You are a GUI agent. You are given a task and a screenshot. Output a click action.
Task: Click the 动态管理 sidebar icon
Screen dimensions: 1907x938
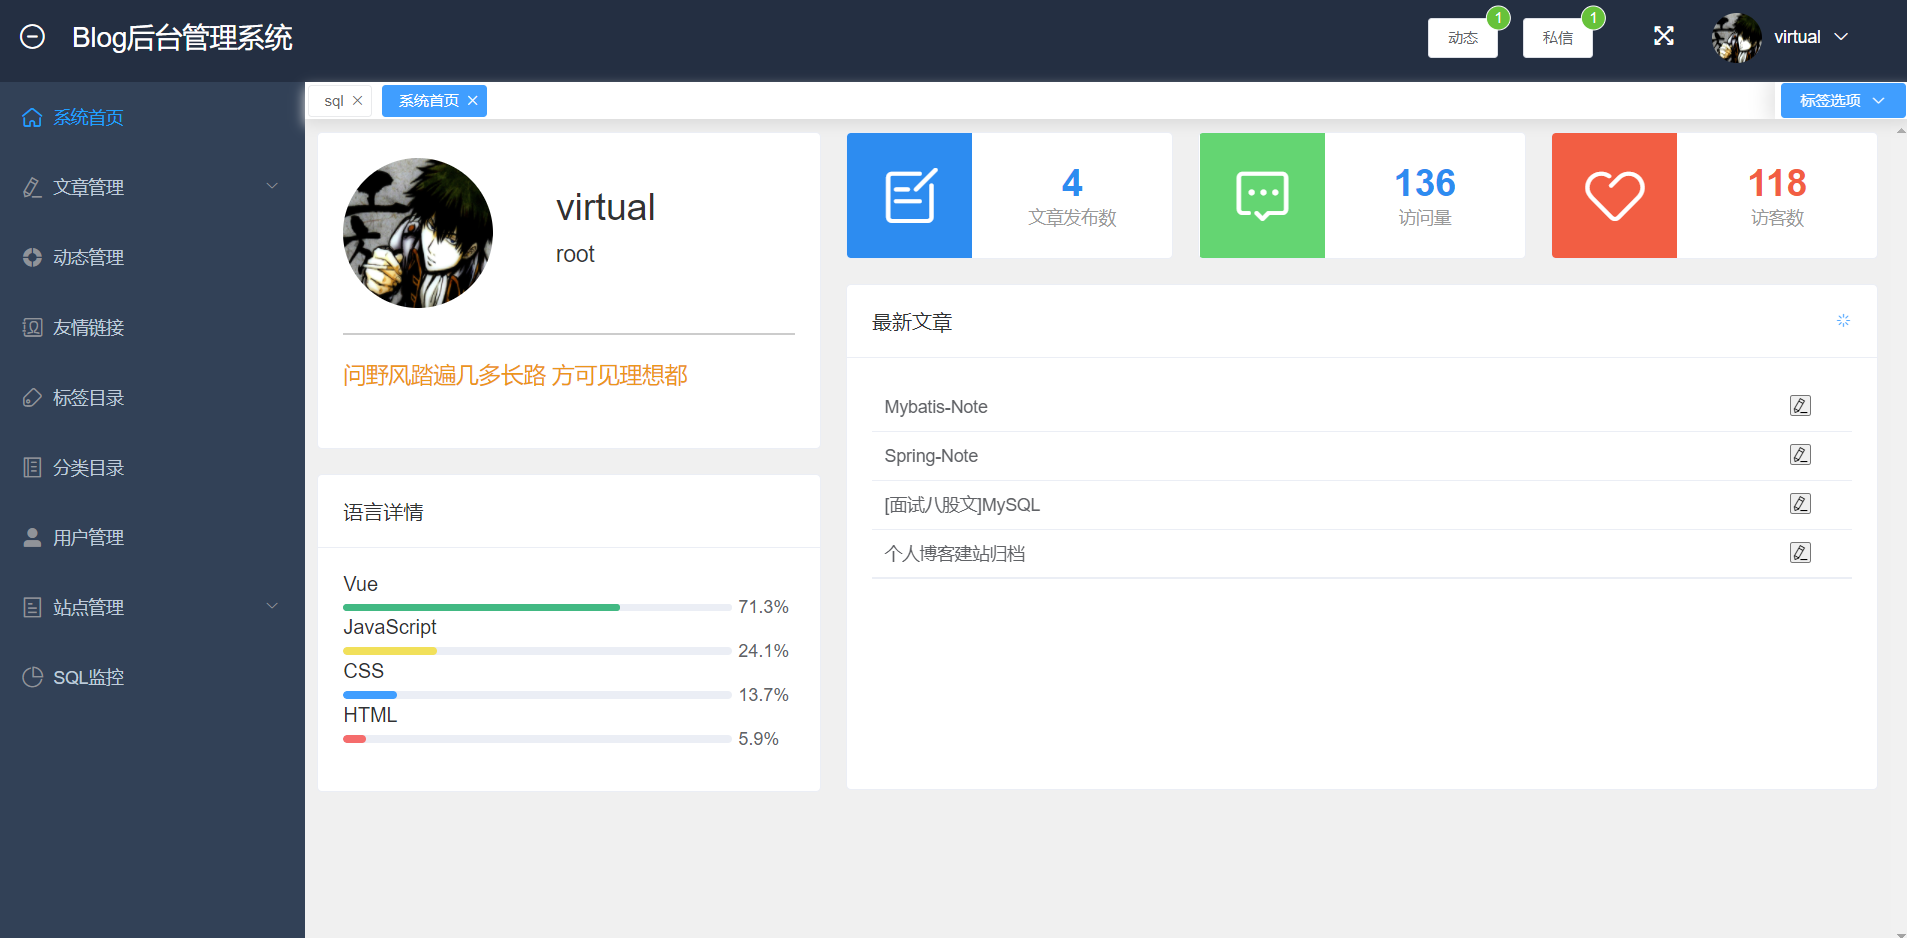point(32,258)
